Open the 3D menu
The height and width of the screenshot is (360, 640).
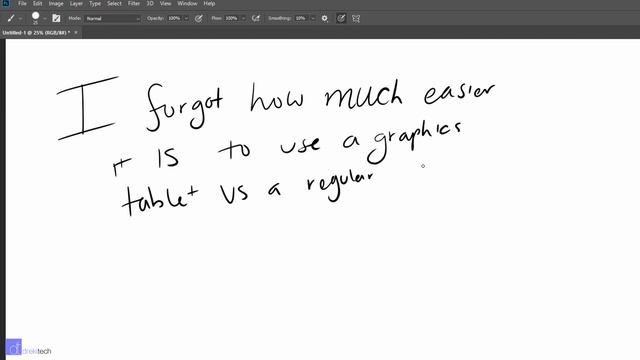[150, 4]
